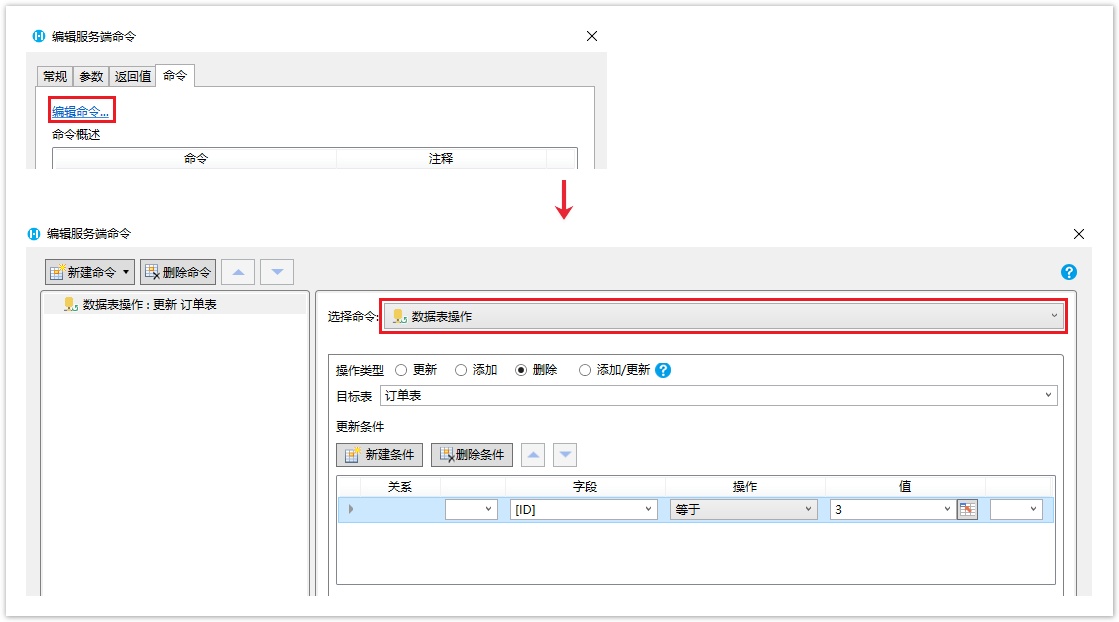
Task: Open the 等于 operation dropdown
Action: point(743,509)
